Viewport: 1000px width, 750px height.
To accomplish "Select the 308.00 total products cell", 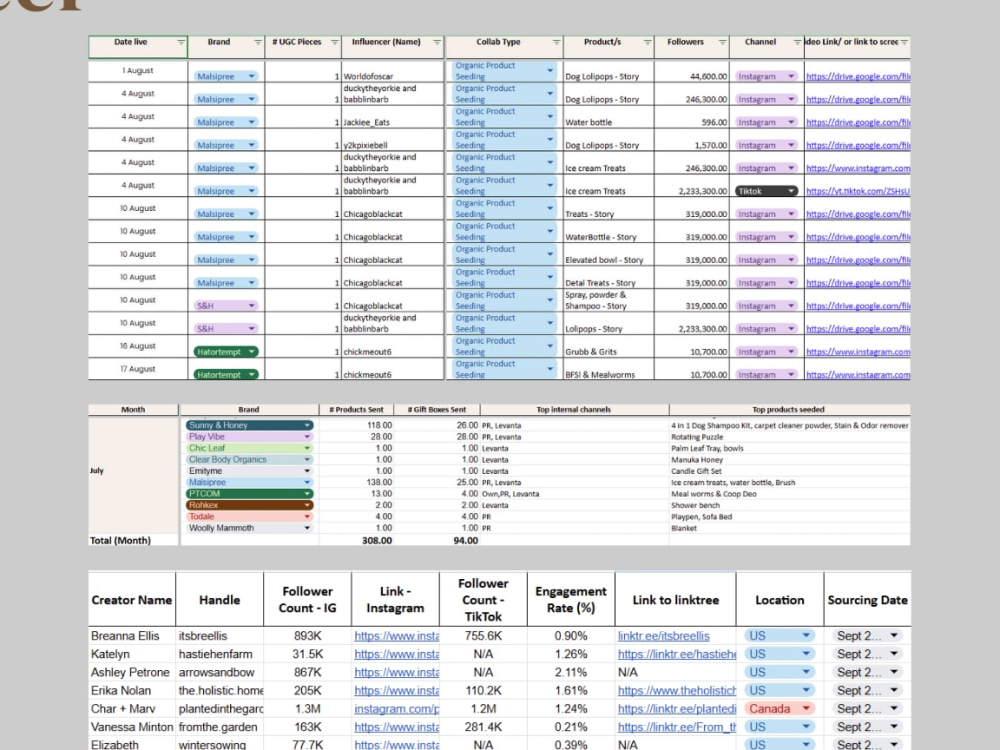I will [357, 540].
